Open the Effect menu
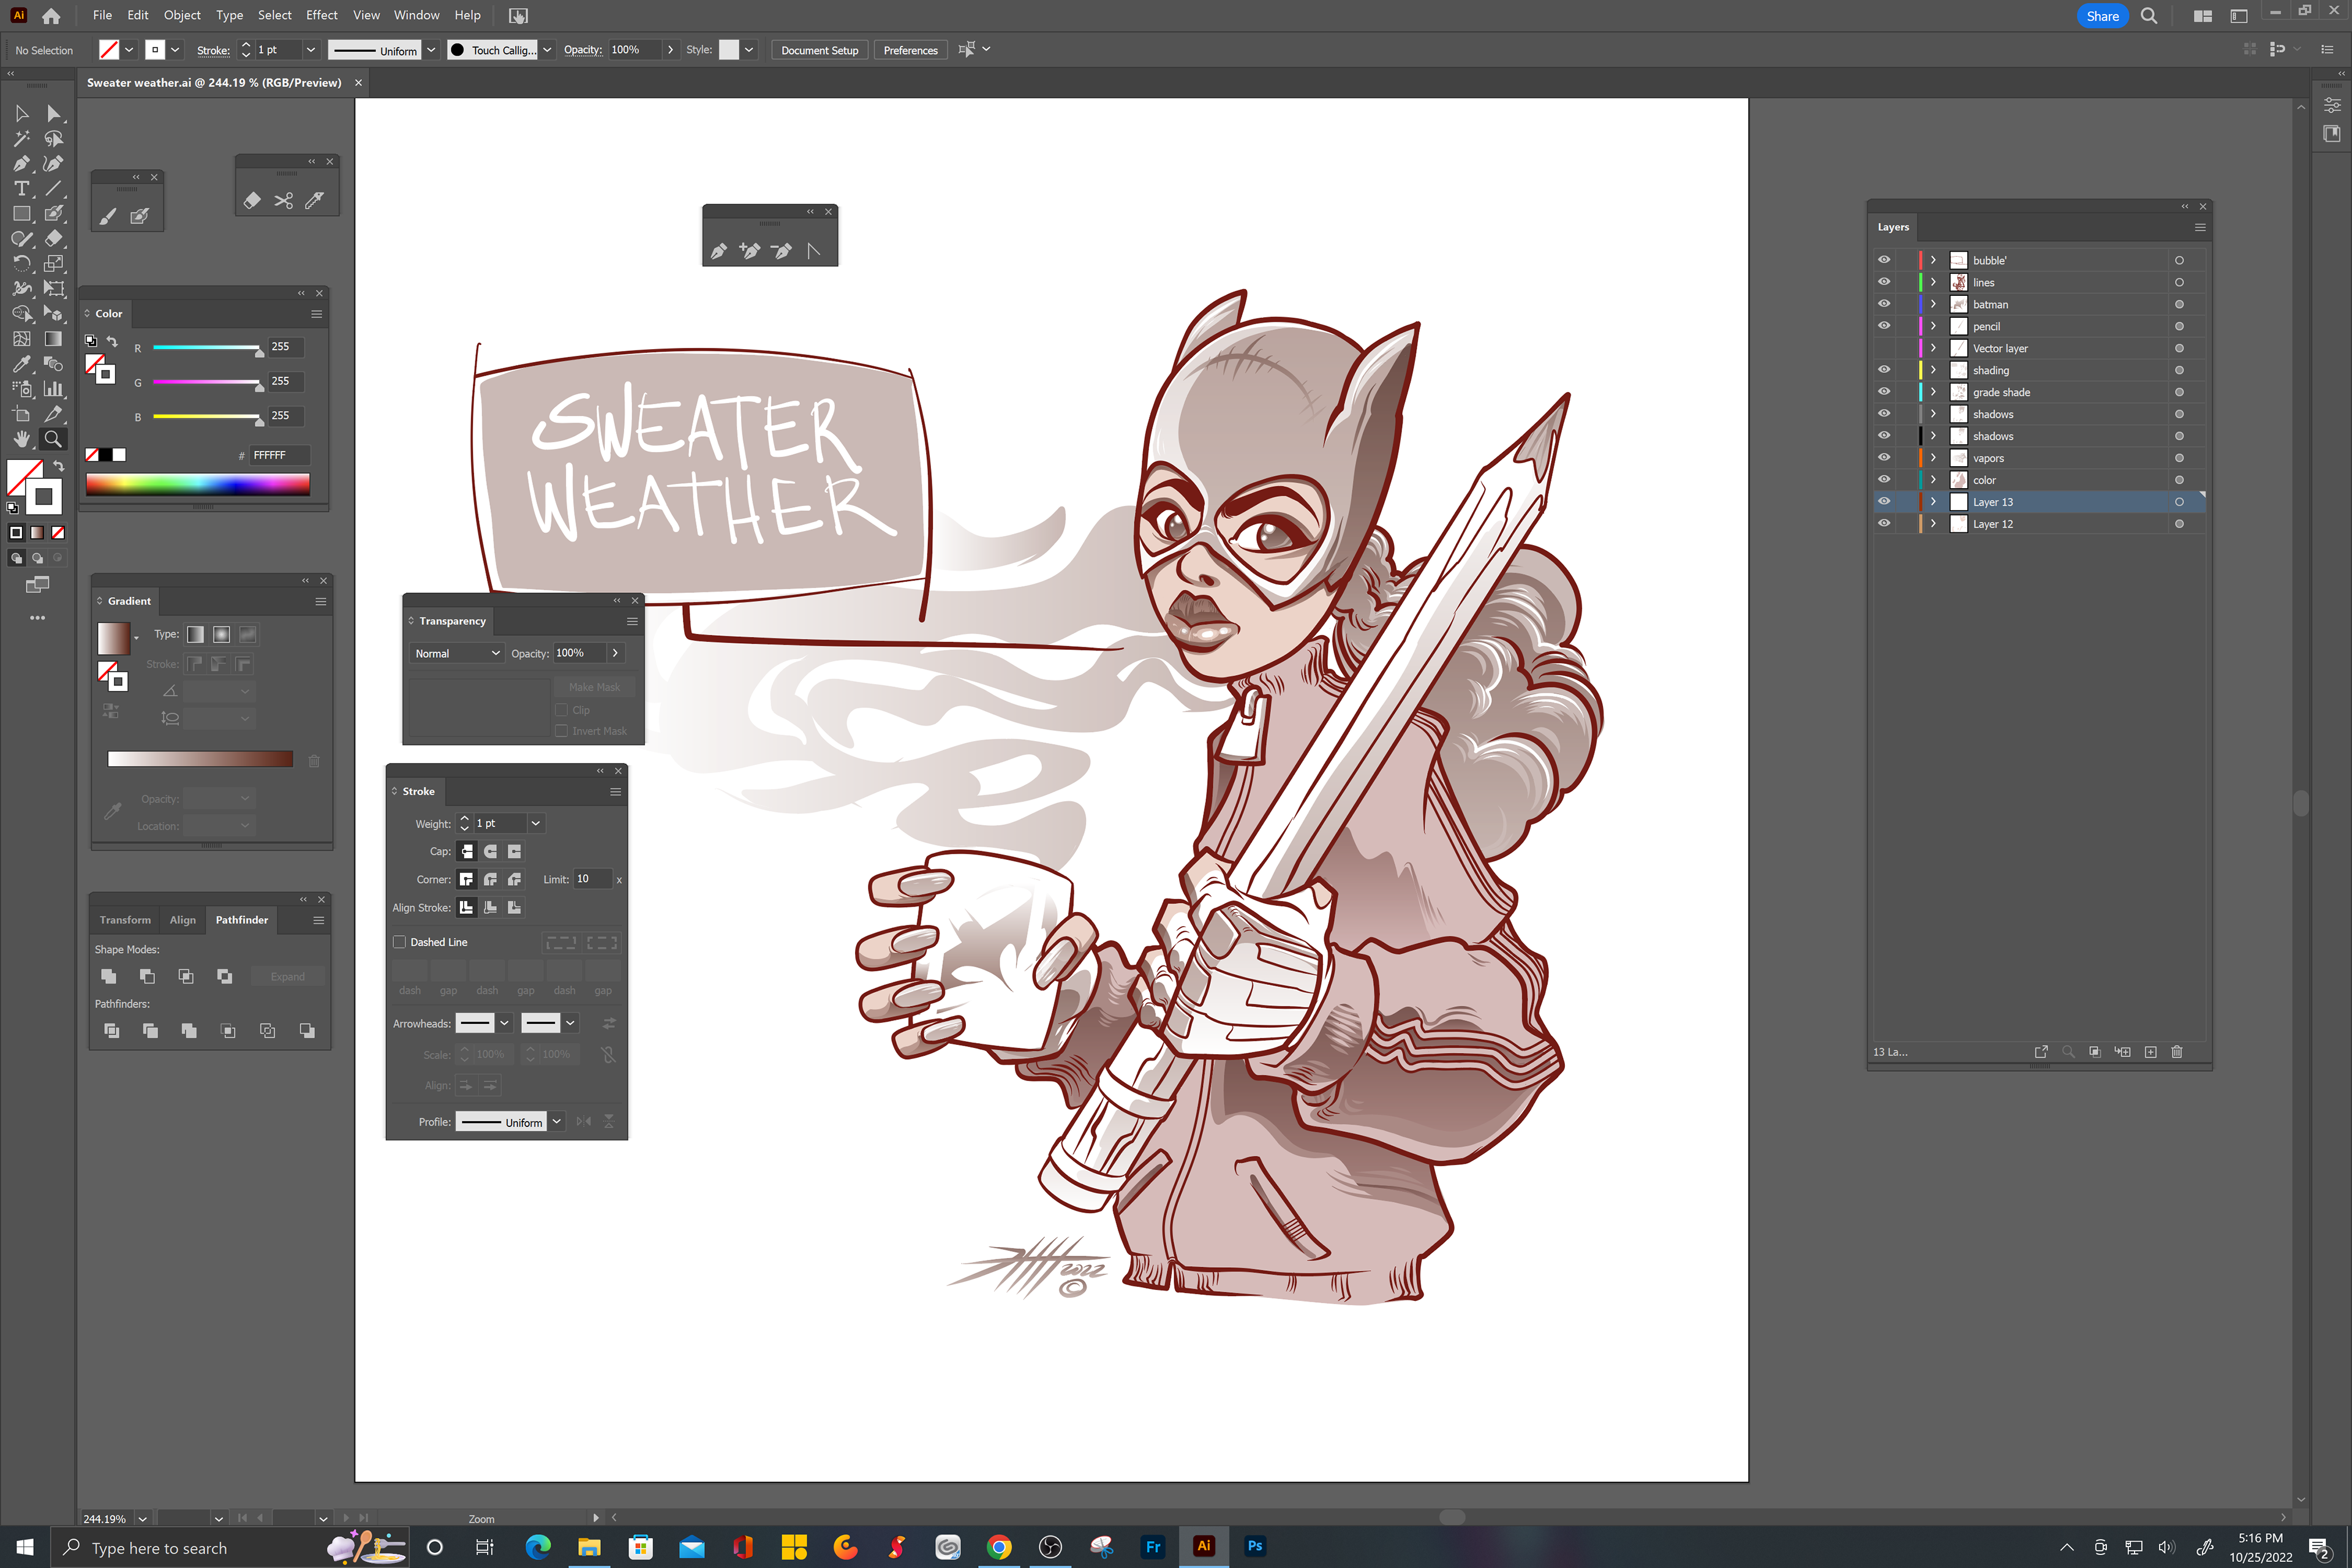 [321, 15]
